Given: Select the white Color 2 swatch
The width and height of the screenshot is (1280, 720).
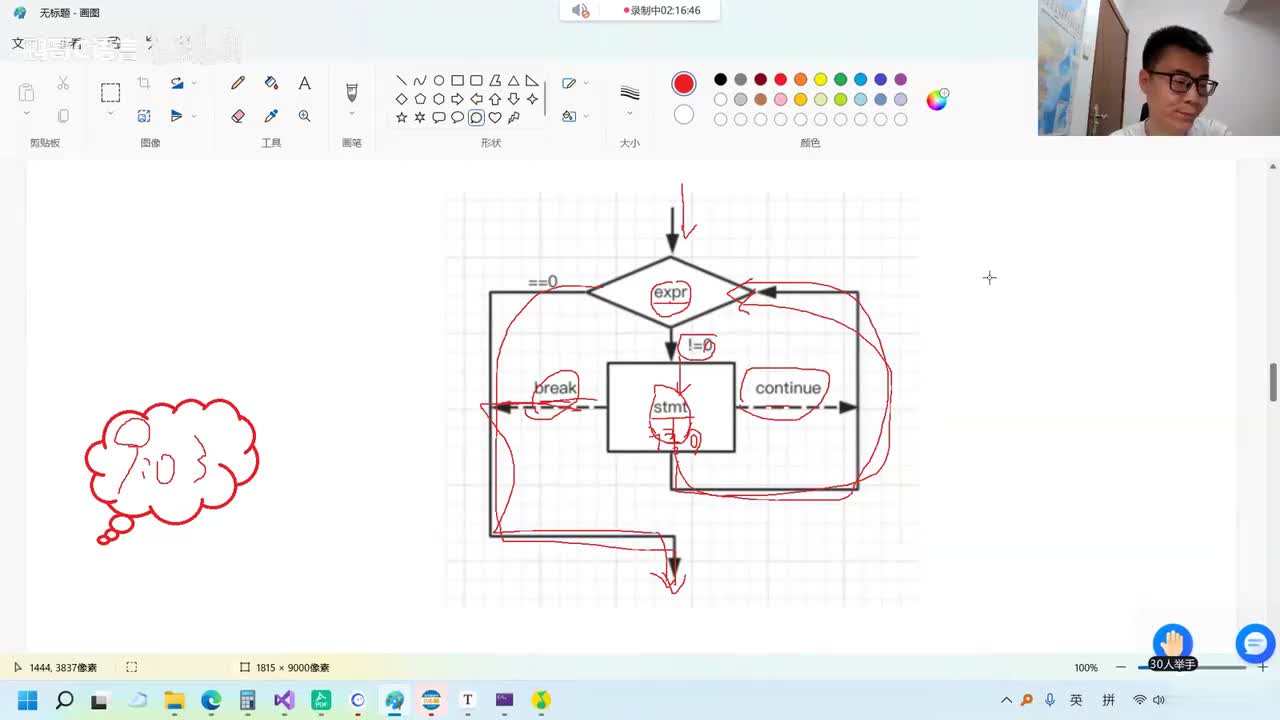Looking at the screenshot, I should pyautogui.click(x=684, y=115).
